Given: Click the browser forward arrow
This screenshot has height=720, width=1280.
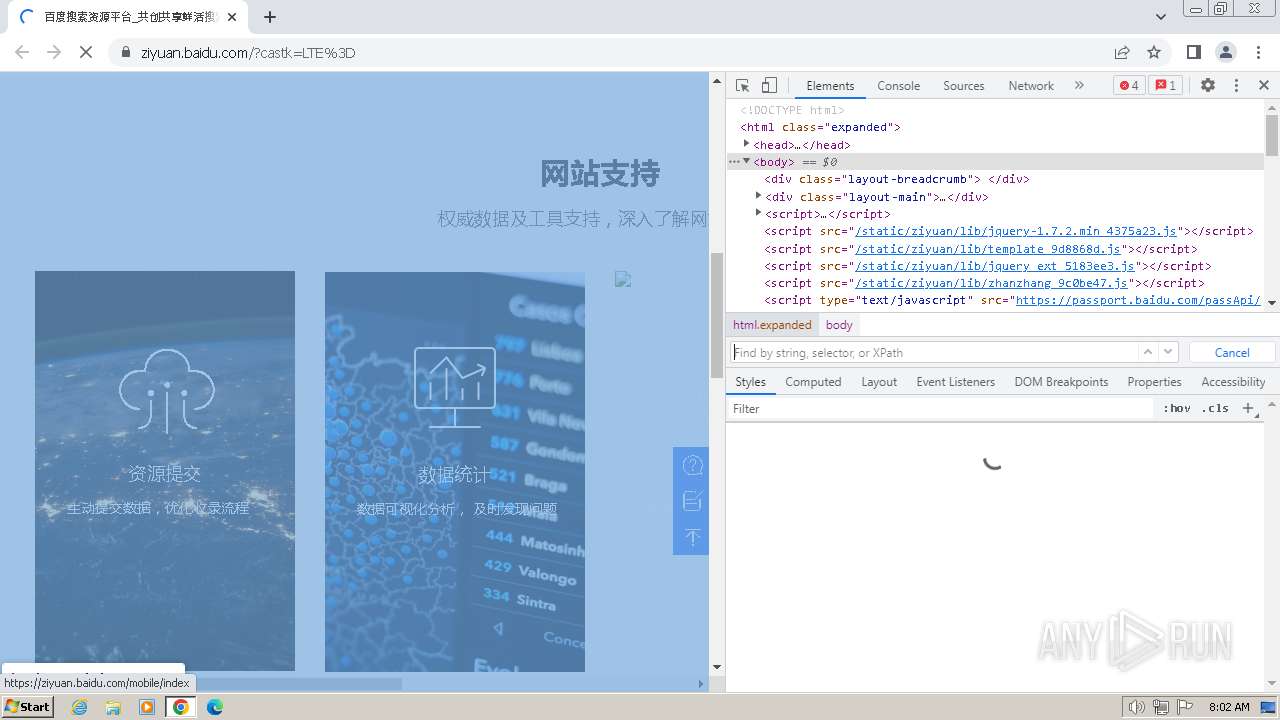Looking at the screenshot, I should (x=54, y=52).
